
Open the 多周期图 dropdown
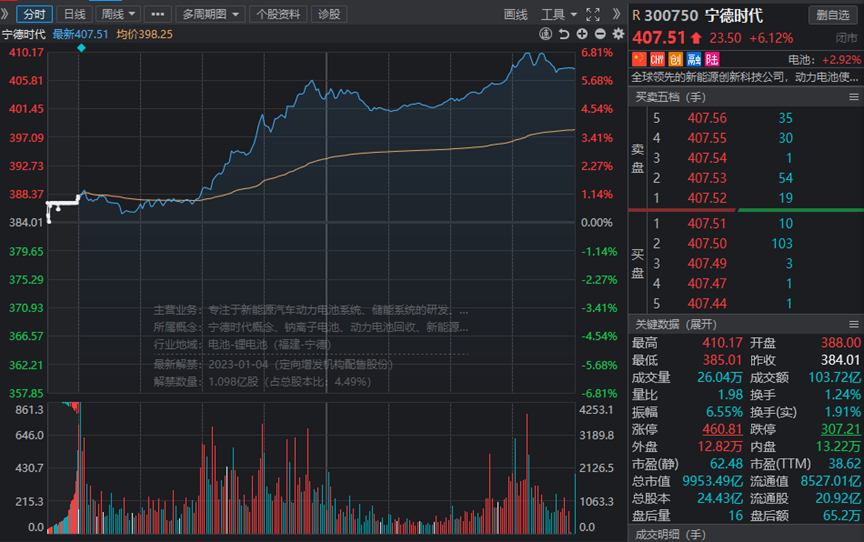pyautogui.click(x=211, y=14)
